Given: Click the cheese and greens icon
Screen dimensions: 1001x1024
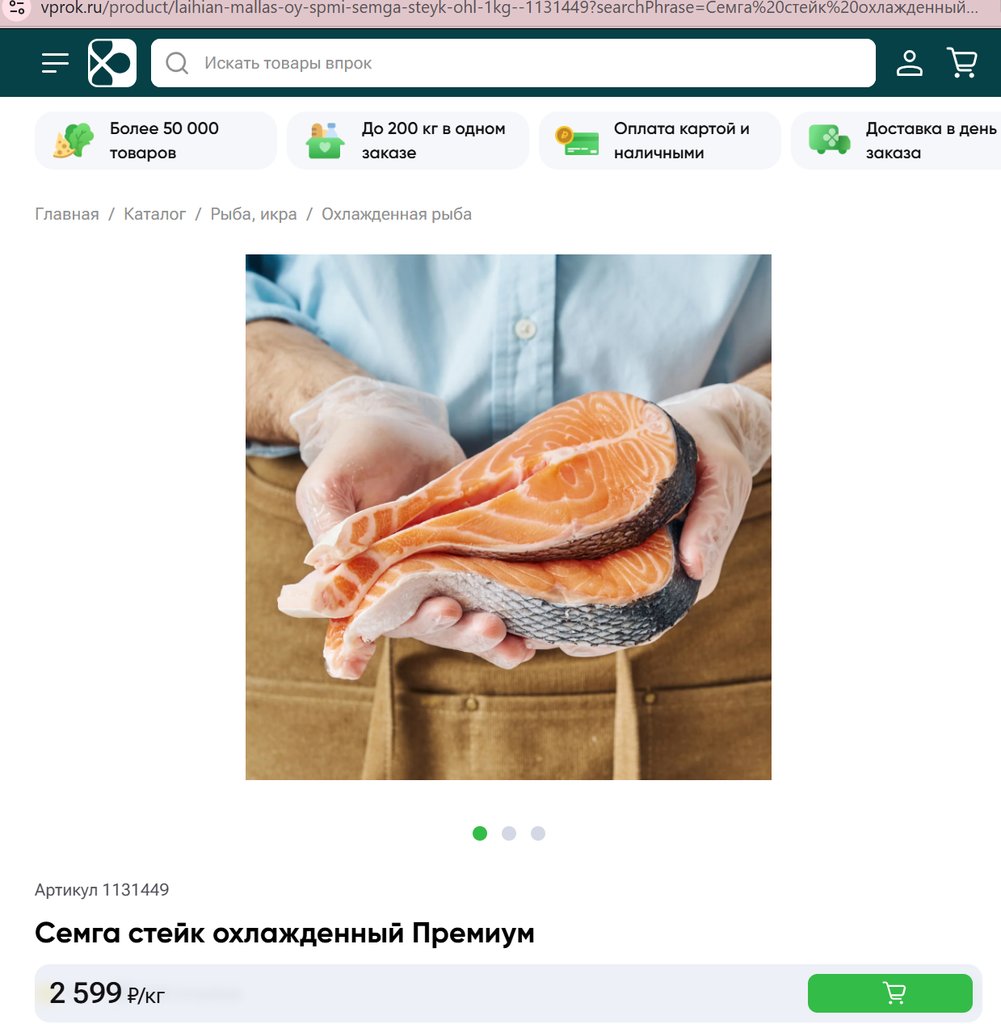Looking at the screenshot, I should point(73,140).
